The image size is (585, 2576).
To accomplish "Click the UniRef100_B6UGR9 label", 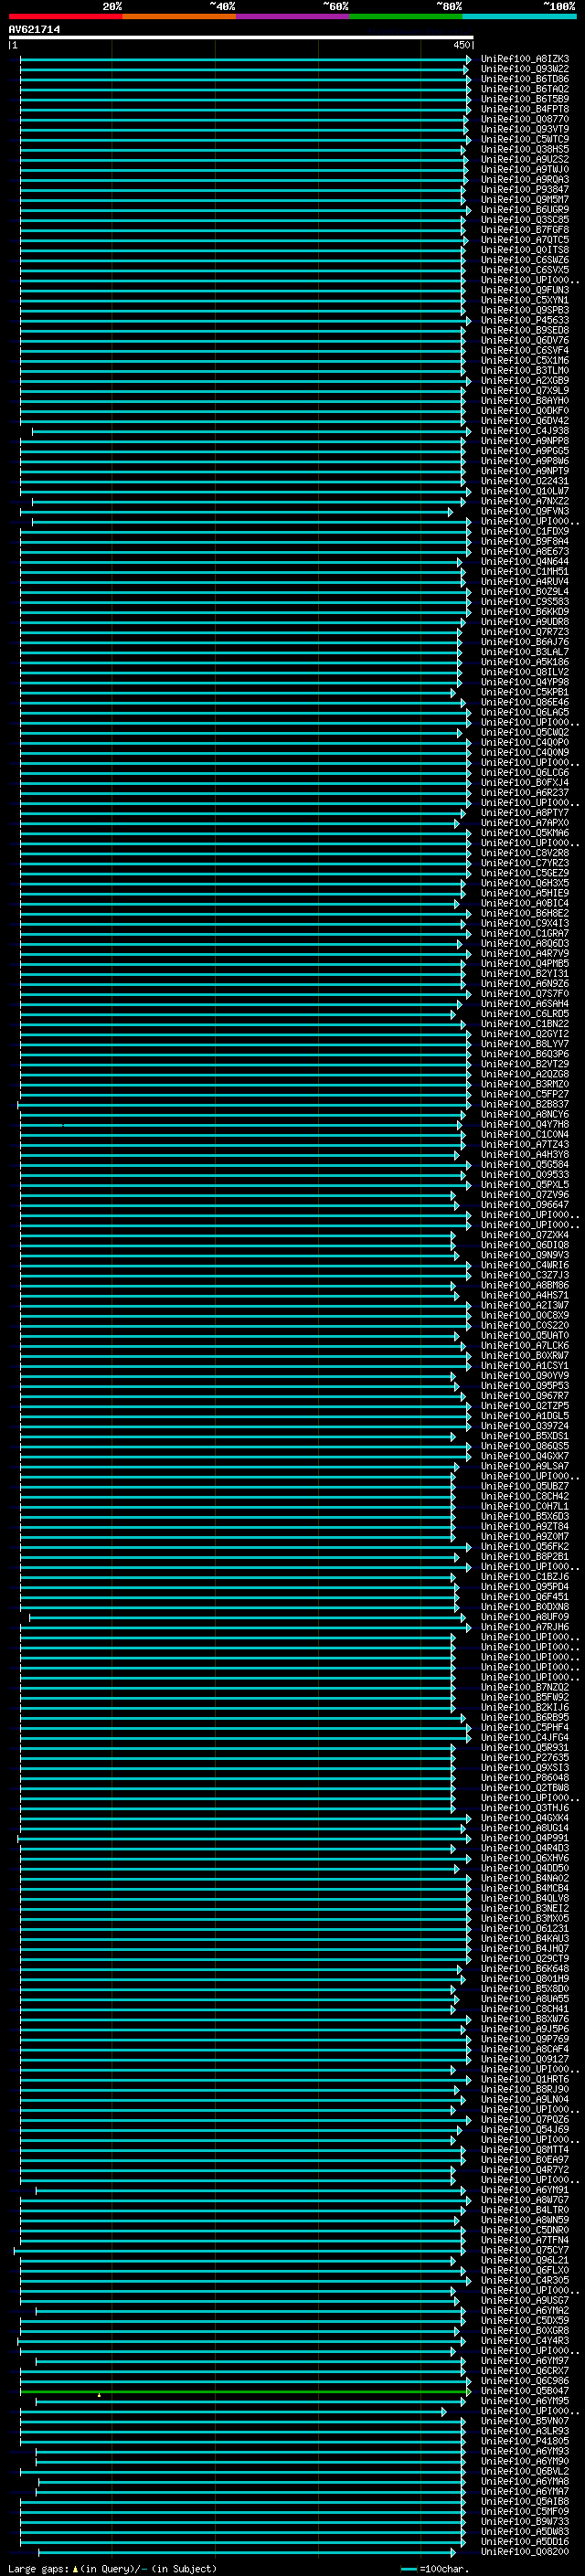I will tap(524, 210).
